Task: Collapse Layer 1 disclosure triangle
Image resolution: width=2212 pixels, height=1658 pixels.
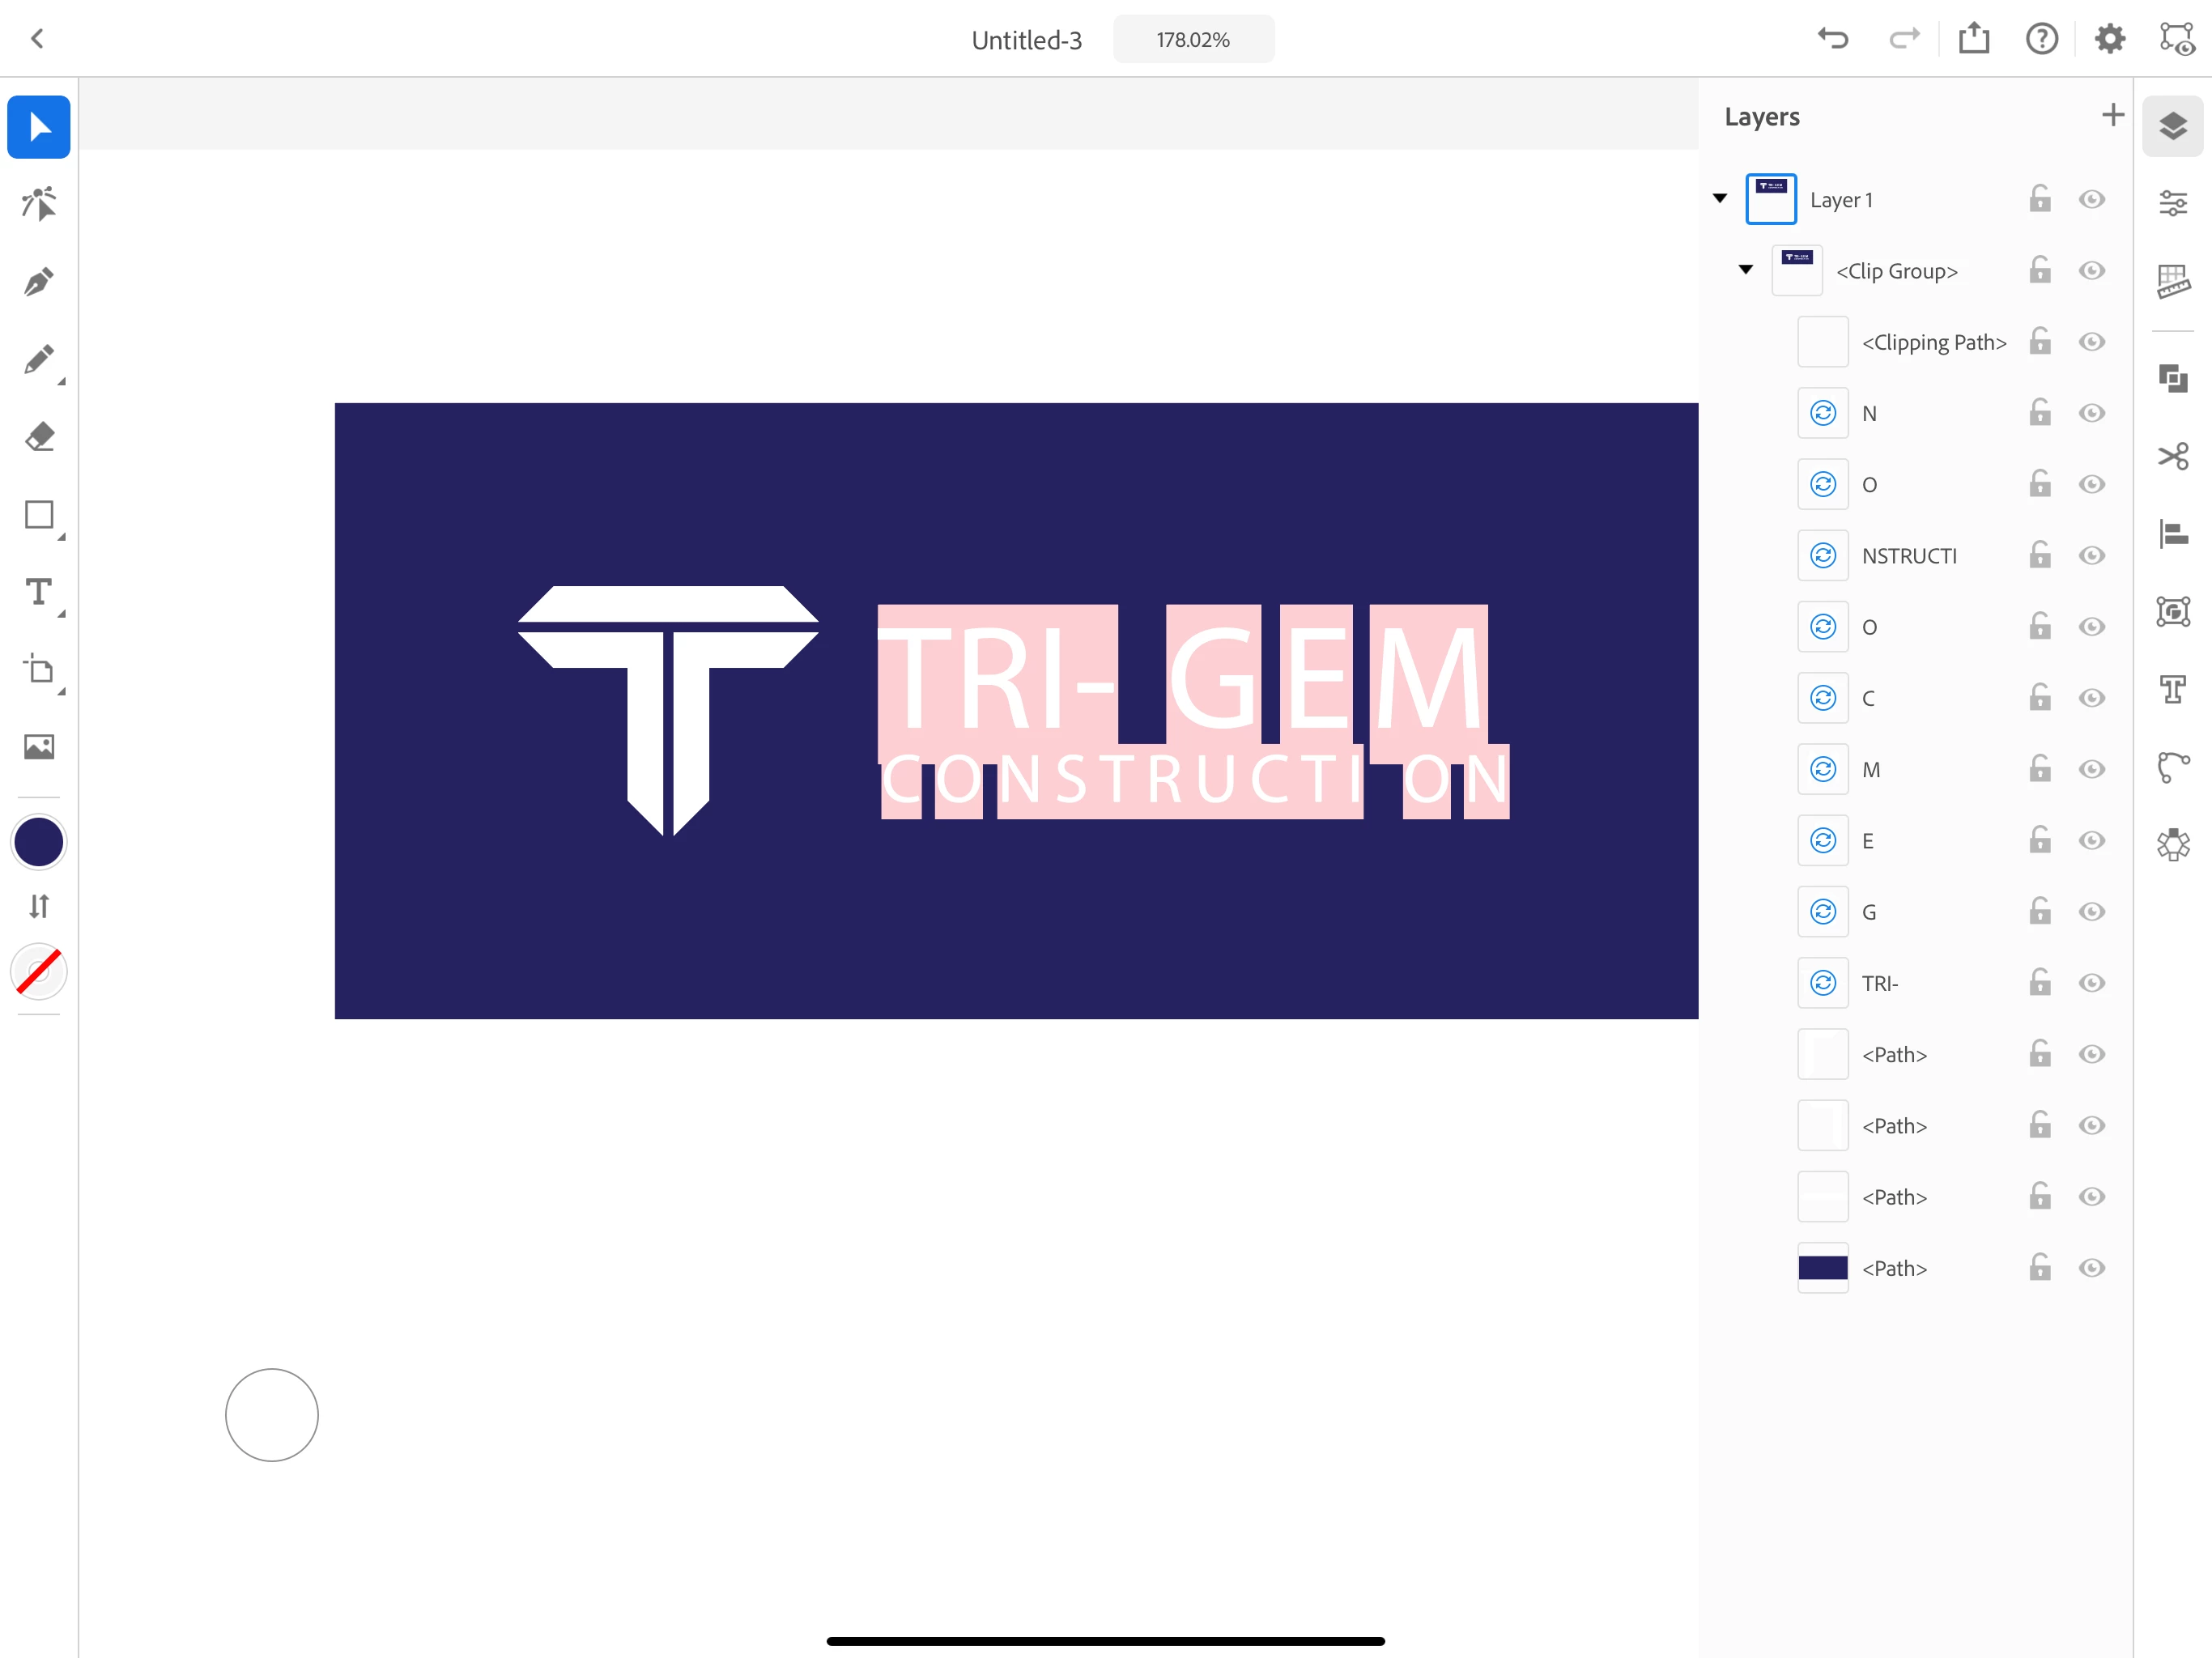Action: pos(1720,198)
